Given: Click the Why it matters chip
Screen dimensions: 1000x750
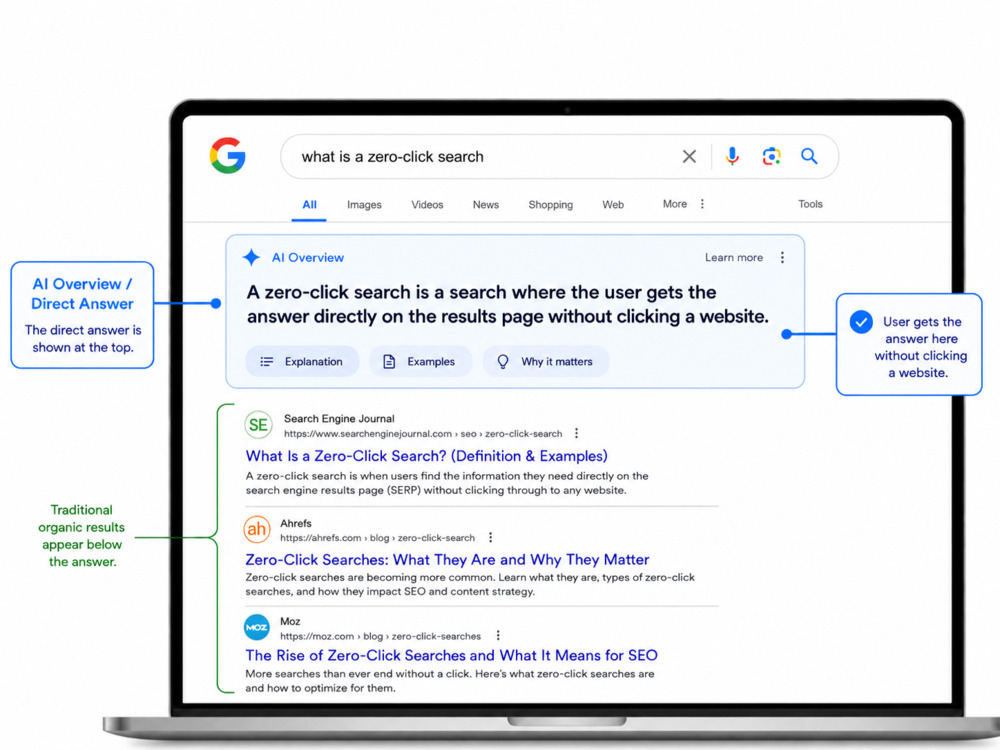Looking at the screenshot, I should (546, 362).
